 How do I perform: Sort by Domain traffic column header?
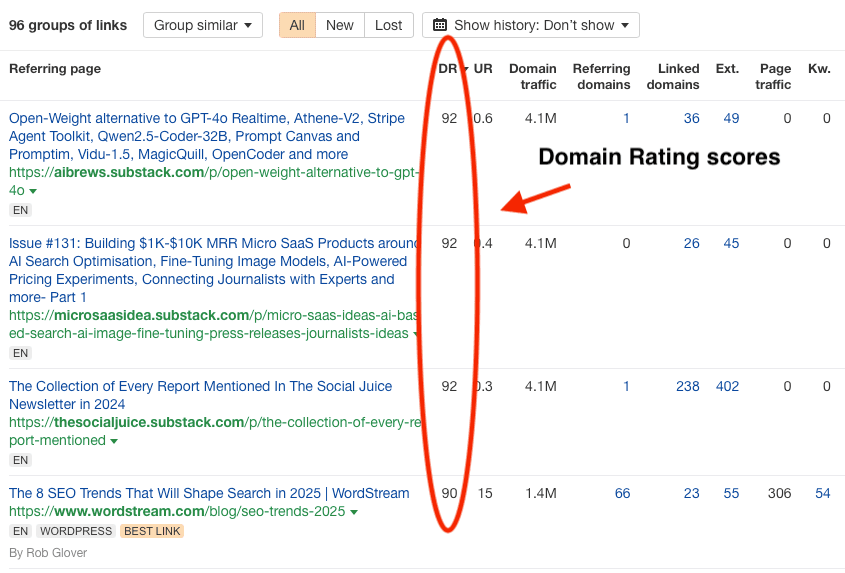(532, 76)
